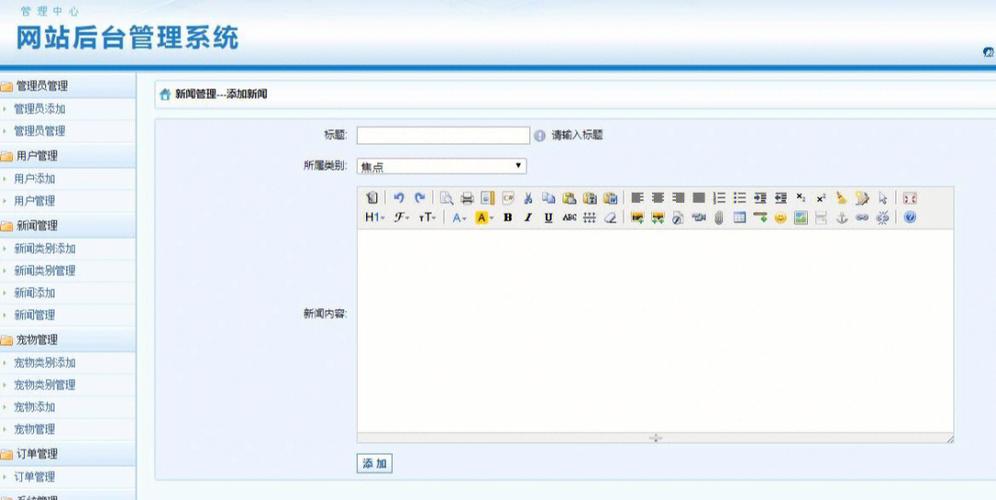The image size is (996, 500).
Task: Toggle italic formatting
Action: point(528,217)
